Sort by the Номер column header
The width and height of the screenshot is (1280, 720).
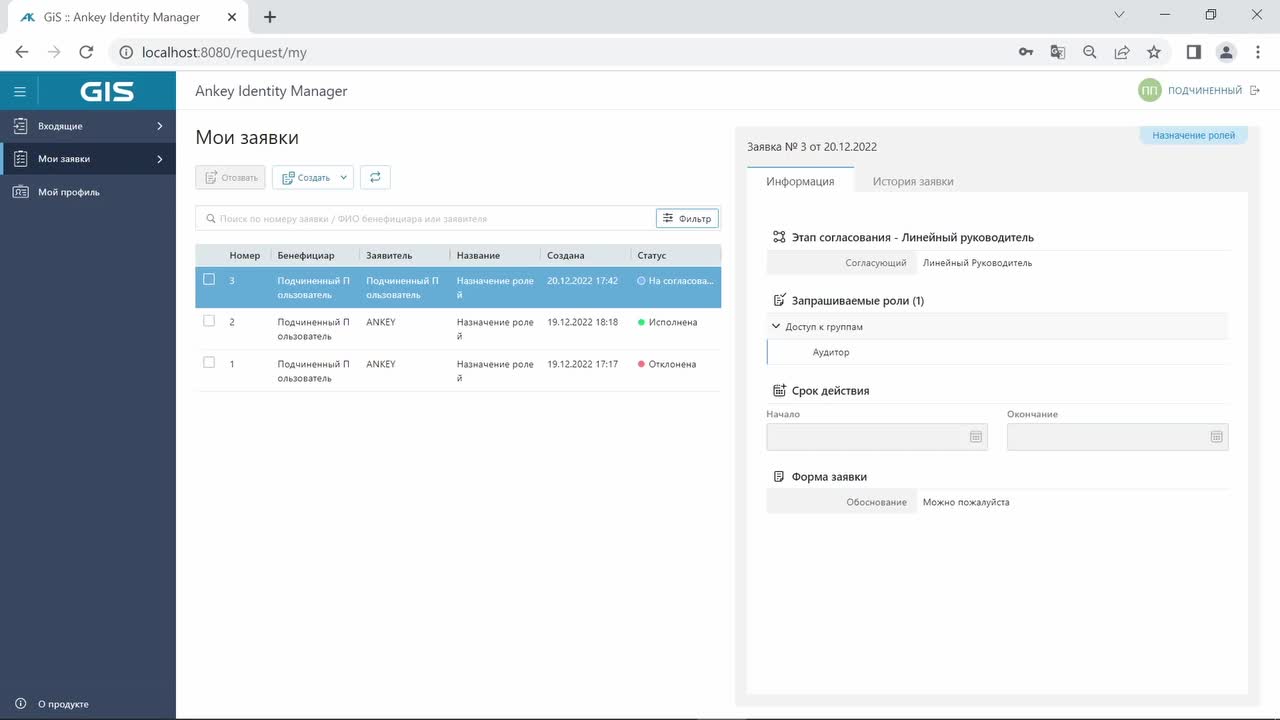tap(245, 255)
